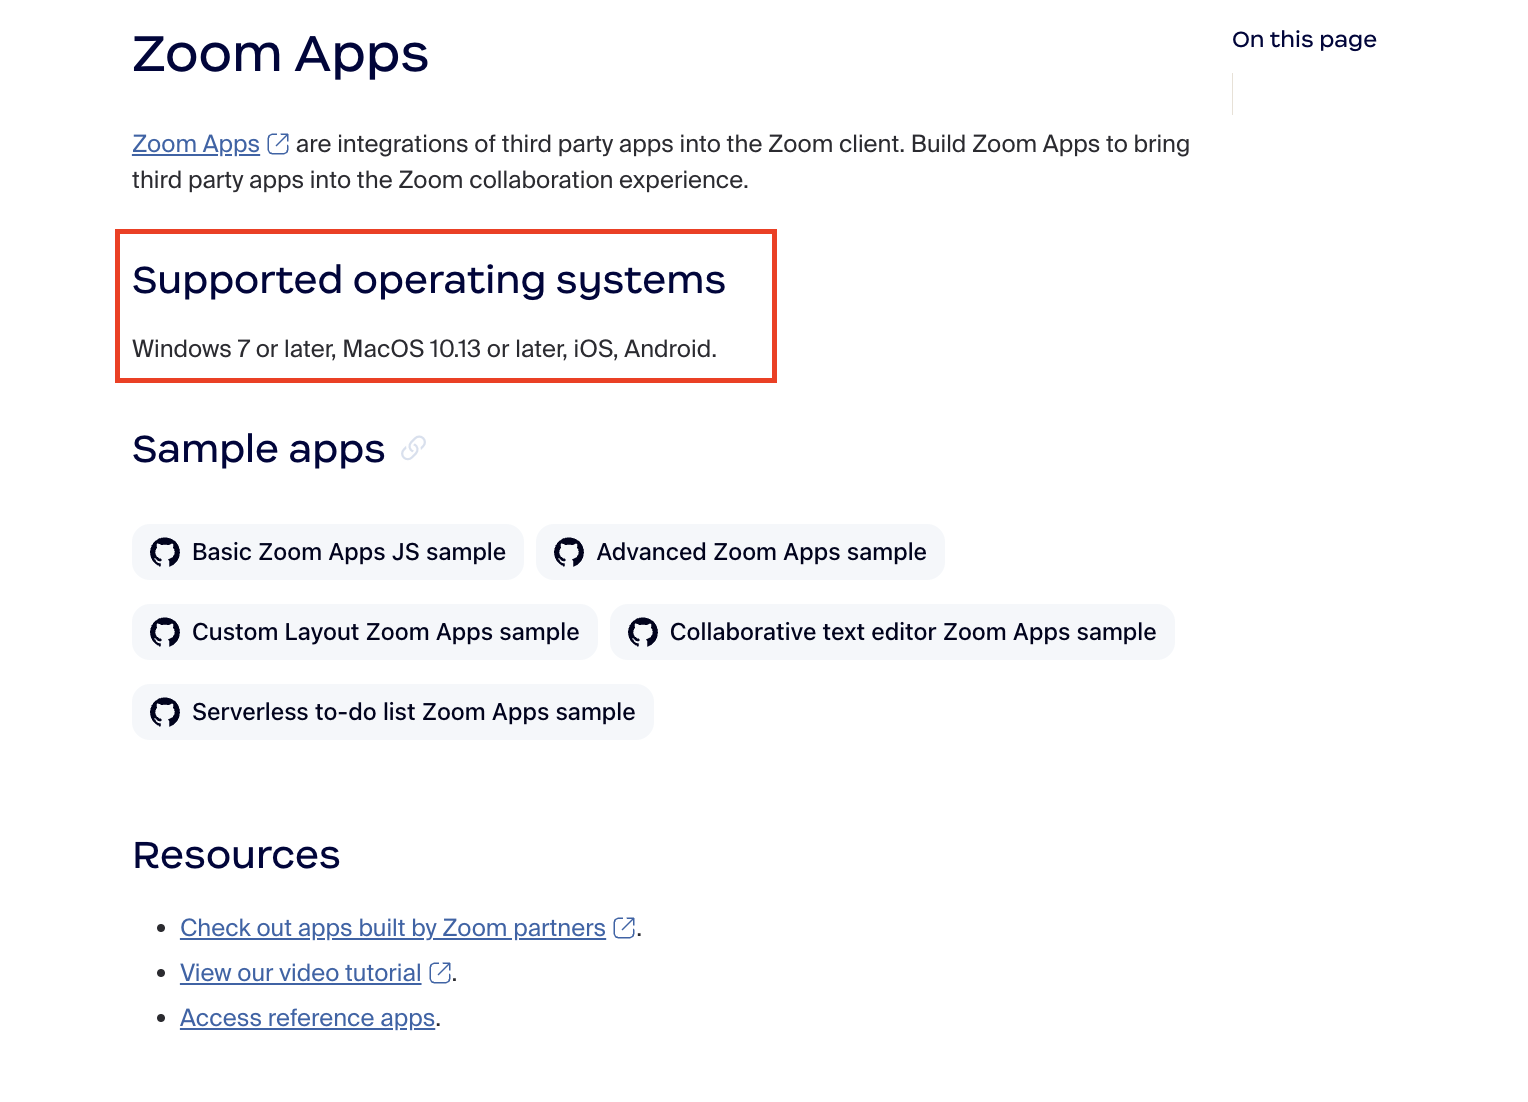The width and height of the screenshot is (1528, 1102).
Task: Click the Zoom Apps page title
Action: coord(281,54)
